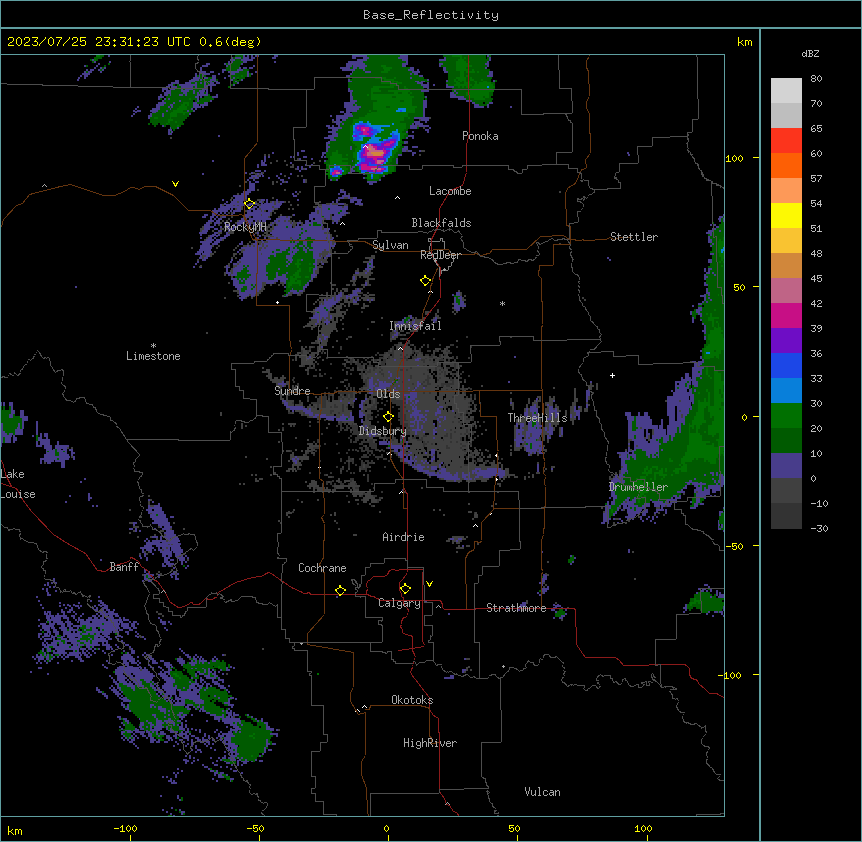Click the Airdrie label
Screen dimensions: 862x842
pyautogui.click(x=404, y=537)
